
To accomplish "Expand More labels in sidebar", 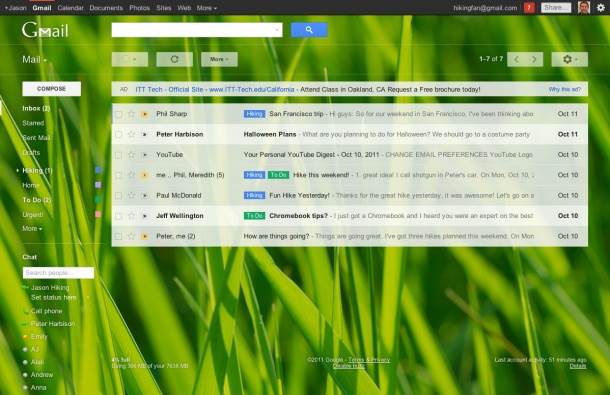I will (x=32, y=228).
